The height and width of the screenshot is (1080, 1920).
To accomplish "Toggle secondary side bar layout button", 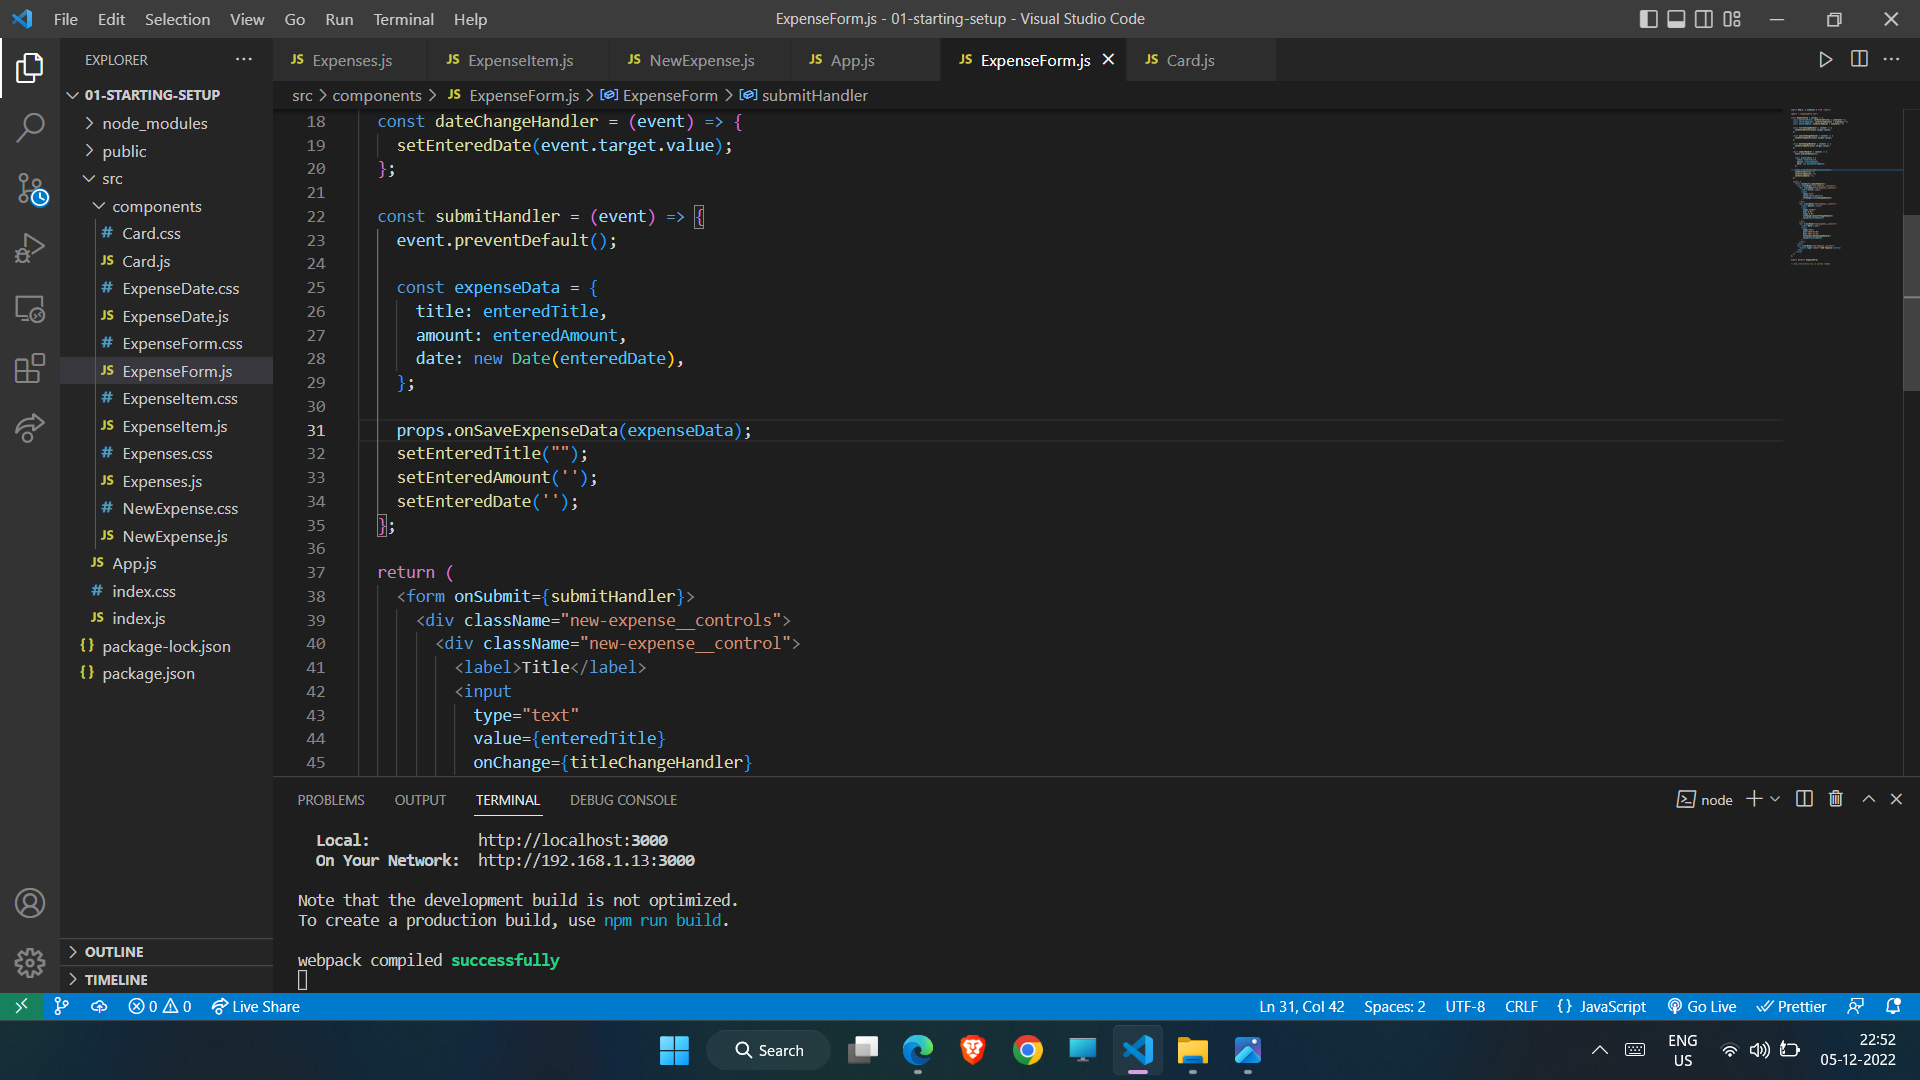I will tap(1704, 19).
